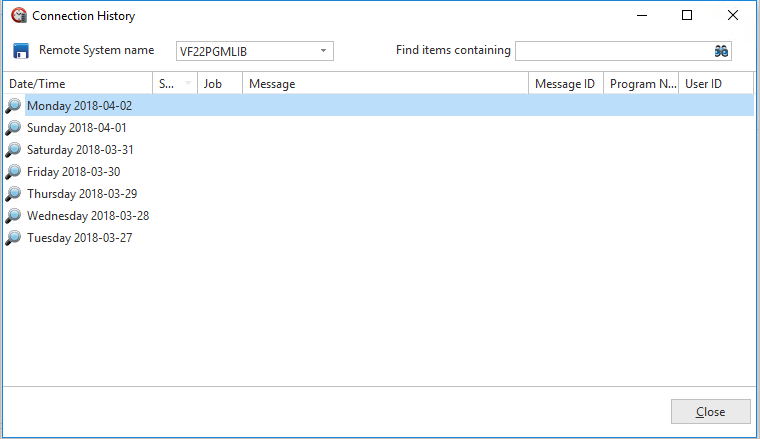Click magnifier icon beside Saturday 2018-03-31

[x=13, y=150]
